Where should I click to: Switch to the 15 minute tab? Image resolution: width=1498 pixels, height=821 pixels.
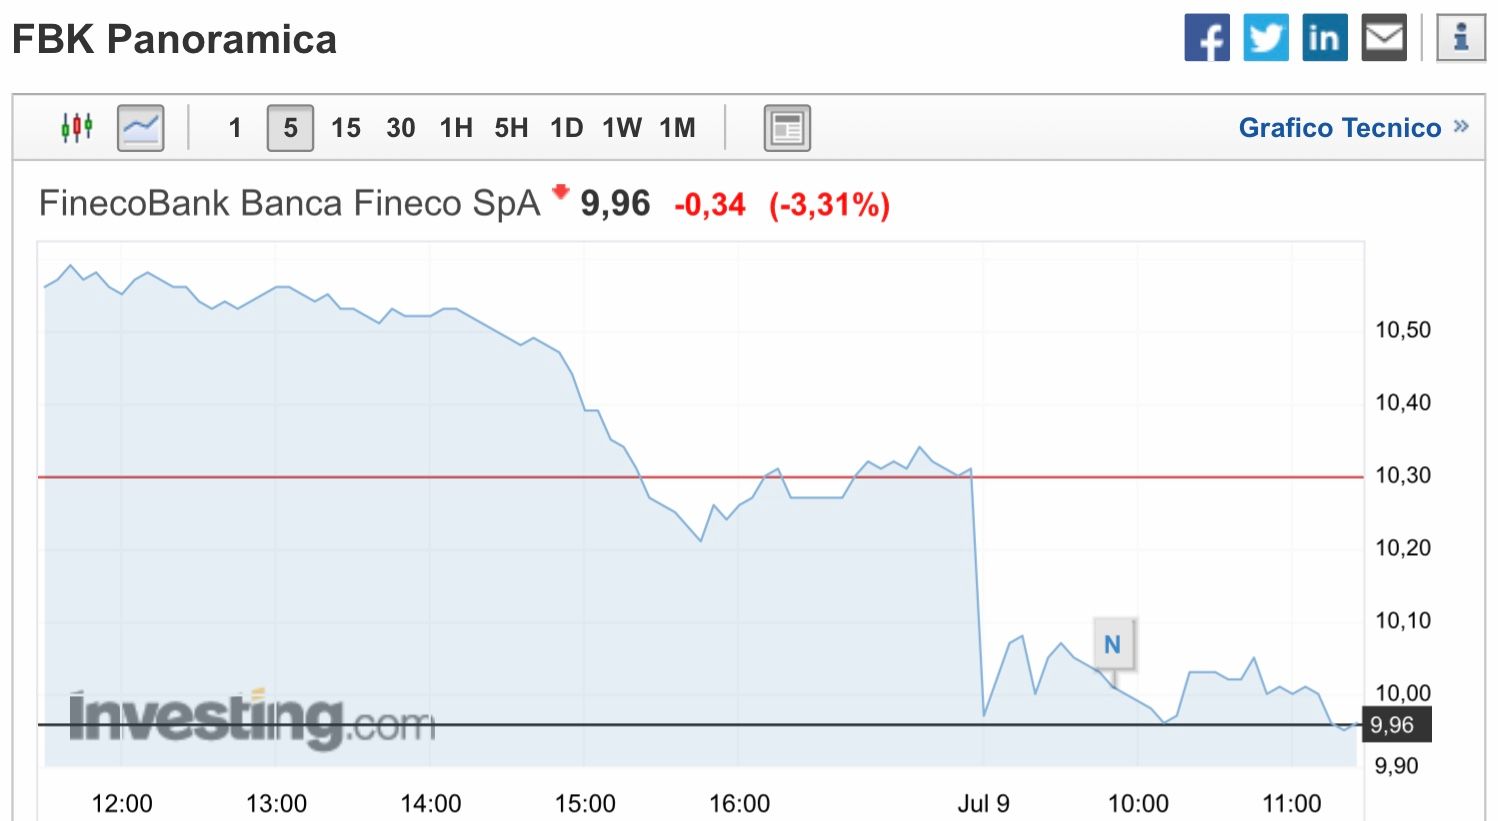pos(345,127)
